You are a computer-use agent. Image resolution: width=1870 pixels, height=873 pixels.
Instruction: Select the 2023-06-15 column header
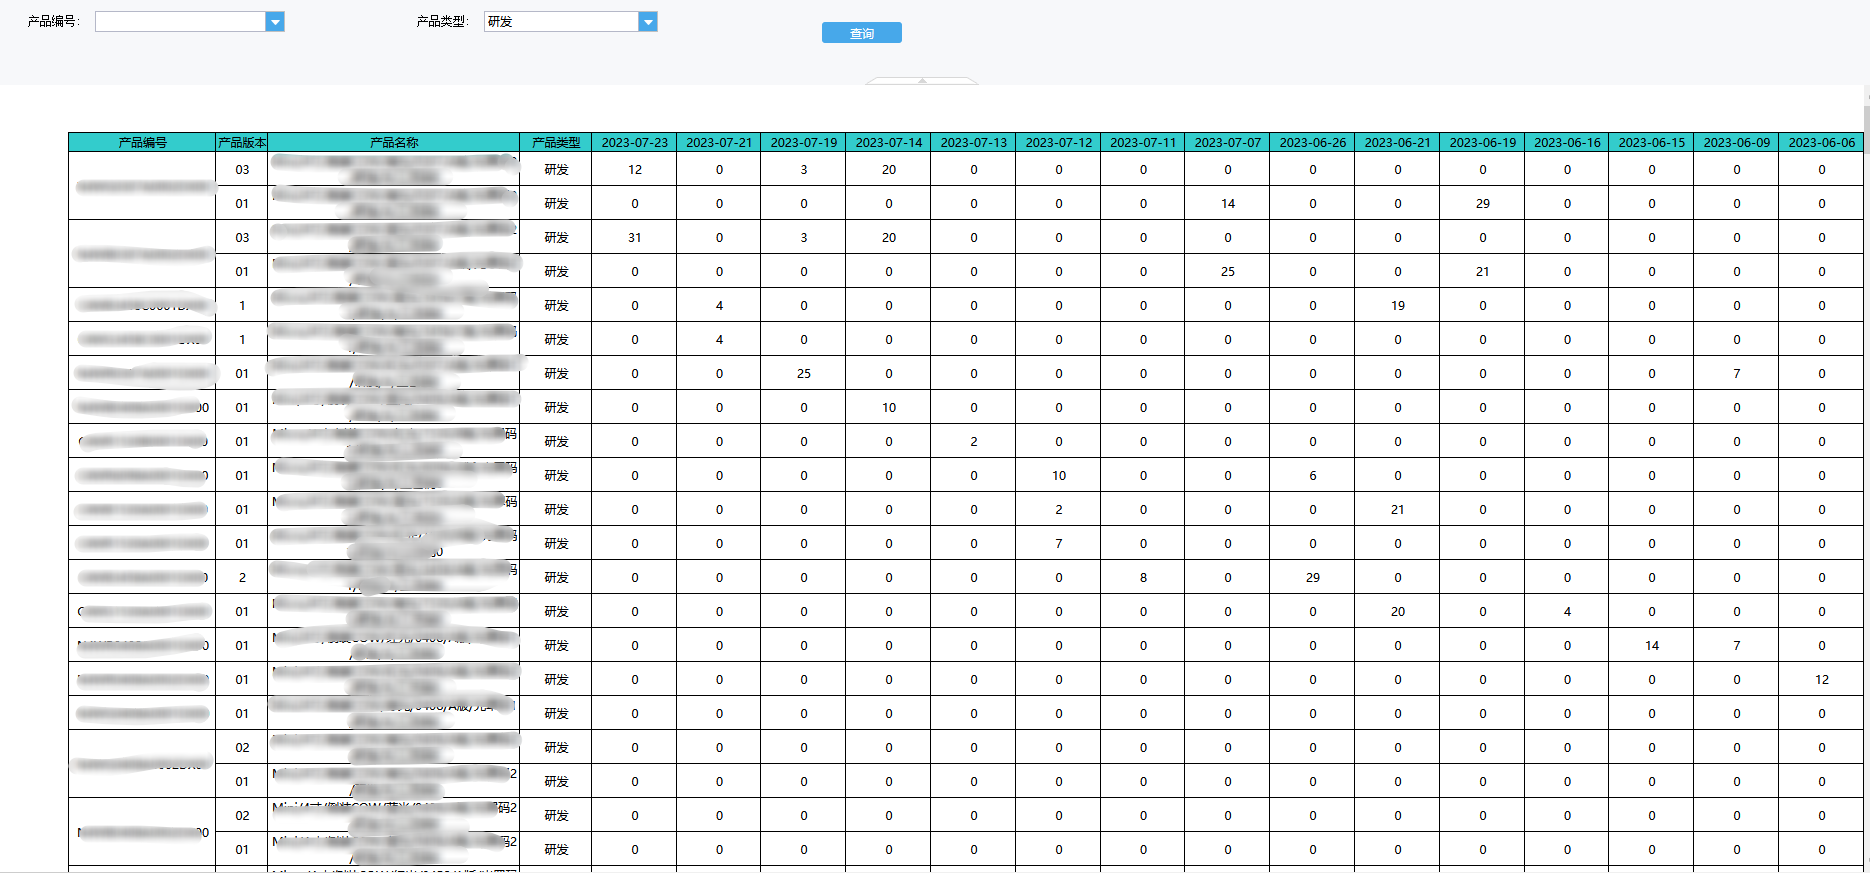click(x=1652, y=142)
